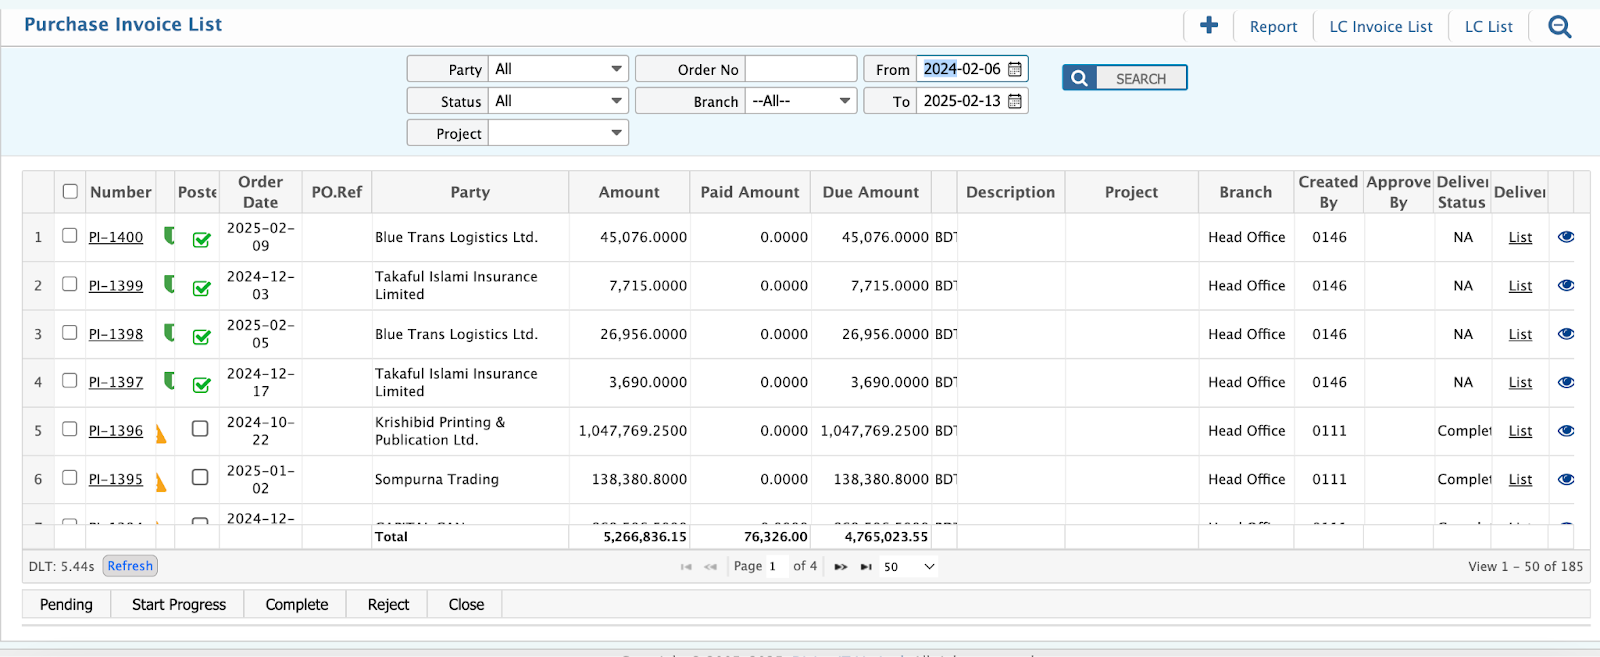Go to next page pager icon
This screenshot has width=1600, height=657.
(x=840, y=567)
